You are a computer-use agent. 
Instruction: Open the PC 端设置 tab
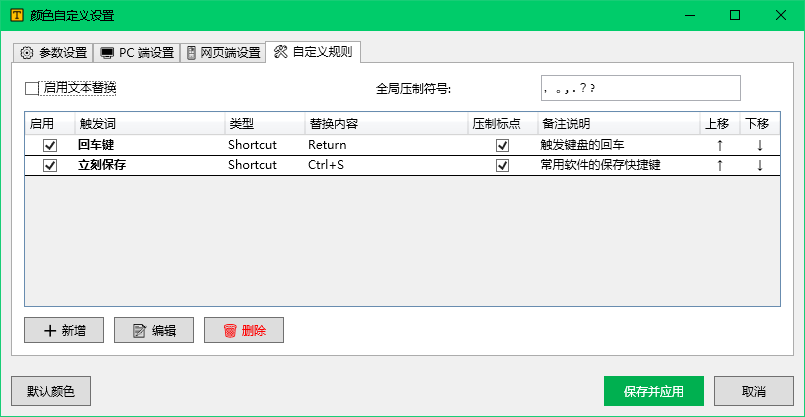pyautogui.click(x=137, y=53)
